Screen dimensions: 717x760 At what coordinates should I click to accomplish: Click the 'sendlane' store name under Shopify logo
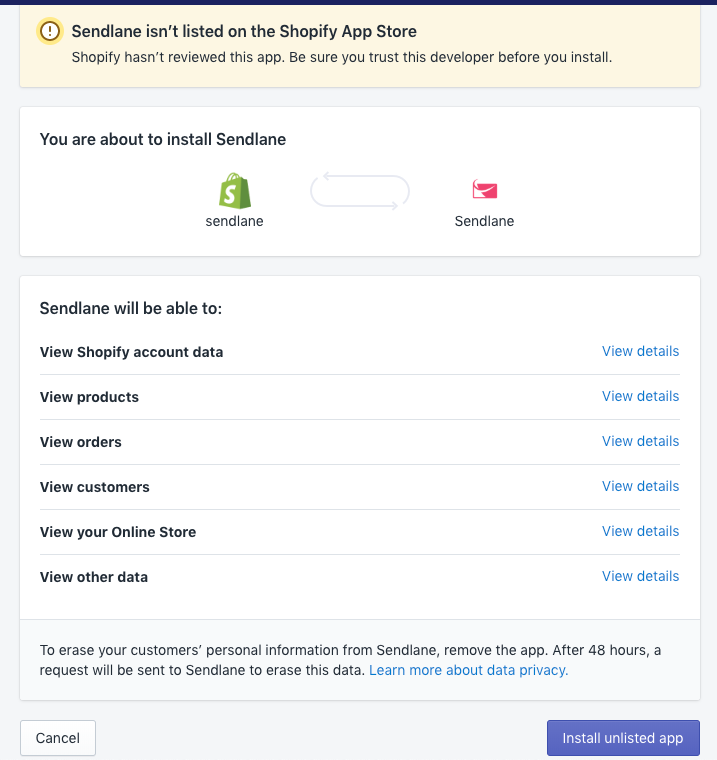pos(235,222)
